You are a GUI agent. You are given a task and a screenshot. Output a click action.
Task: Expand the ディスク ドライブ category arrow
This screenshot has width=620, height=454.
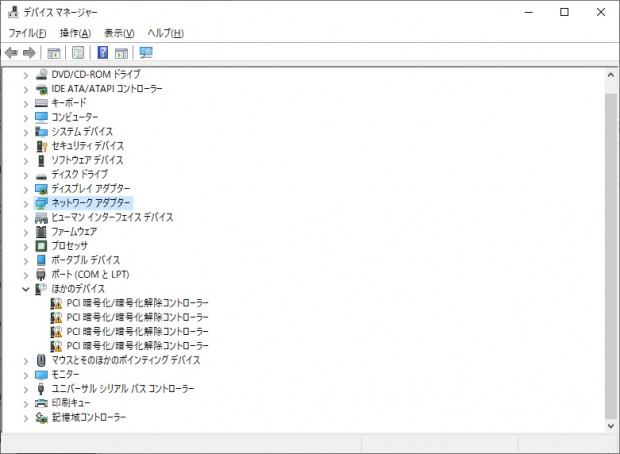click(x=26, y=175)
